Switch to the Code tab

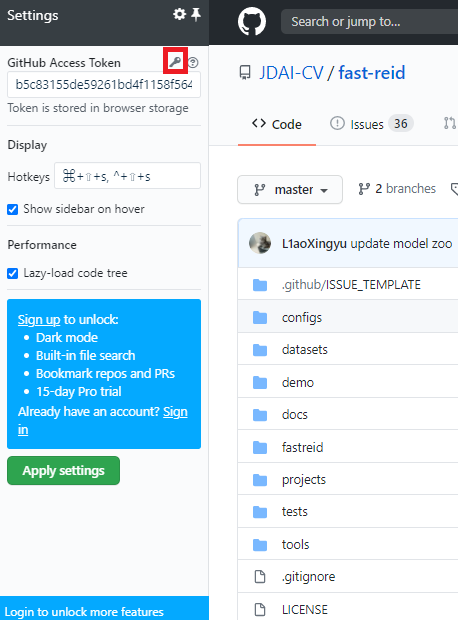pyautogui.click(x=277, y=124)
